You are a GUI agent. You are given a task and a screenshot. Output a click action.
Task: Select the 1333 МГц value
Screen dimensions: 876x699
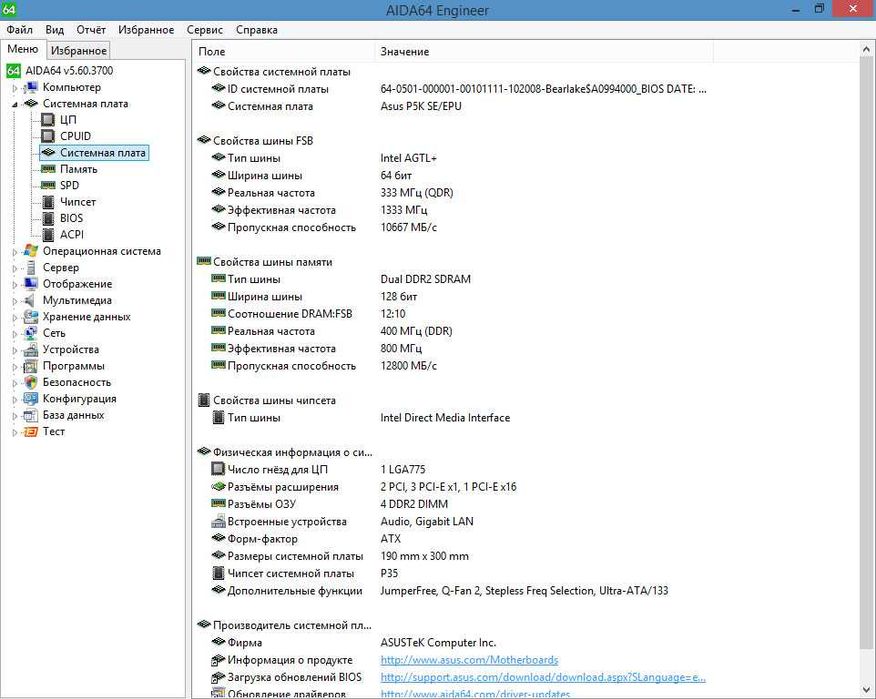click(x=404, y=210)
